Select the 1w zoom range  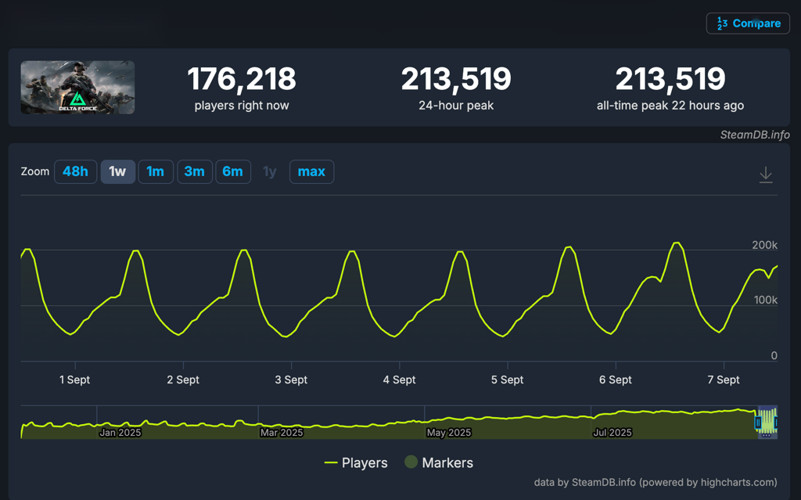click(117, 172)
